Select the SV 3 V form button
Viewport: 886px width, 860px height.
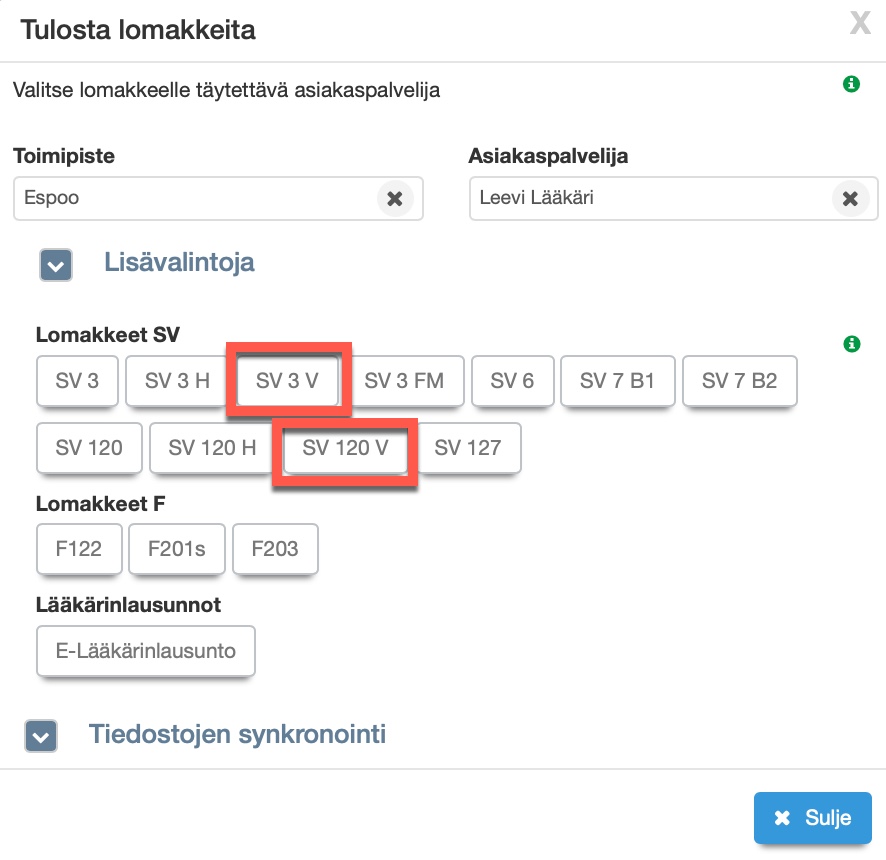coord(289,381)
